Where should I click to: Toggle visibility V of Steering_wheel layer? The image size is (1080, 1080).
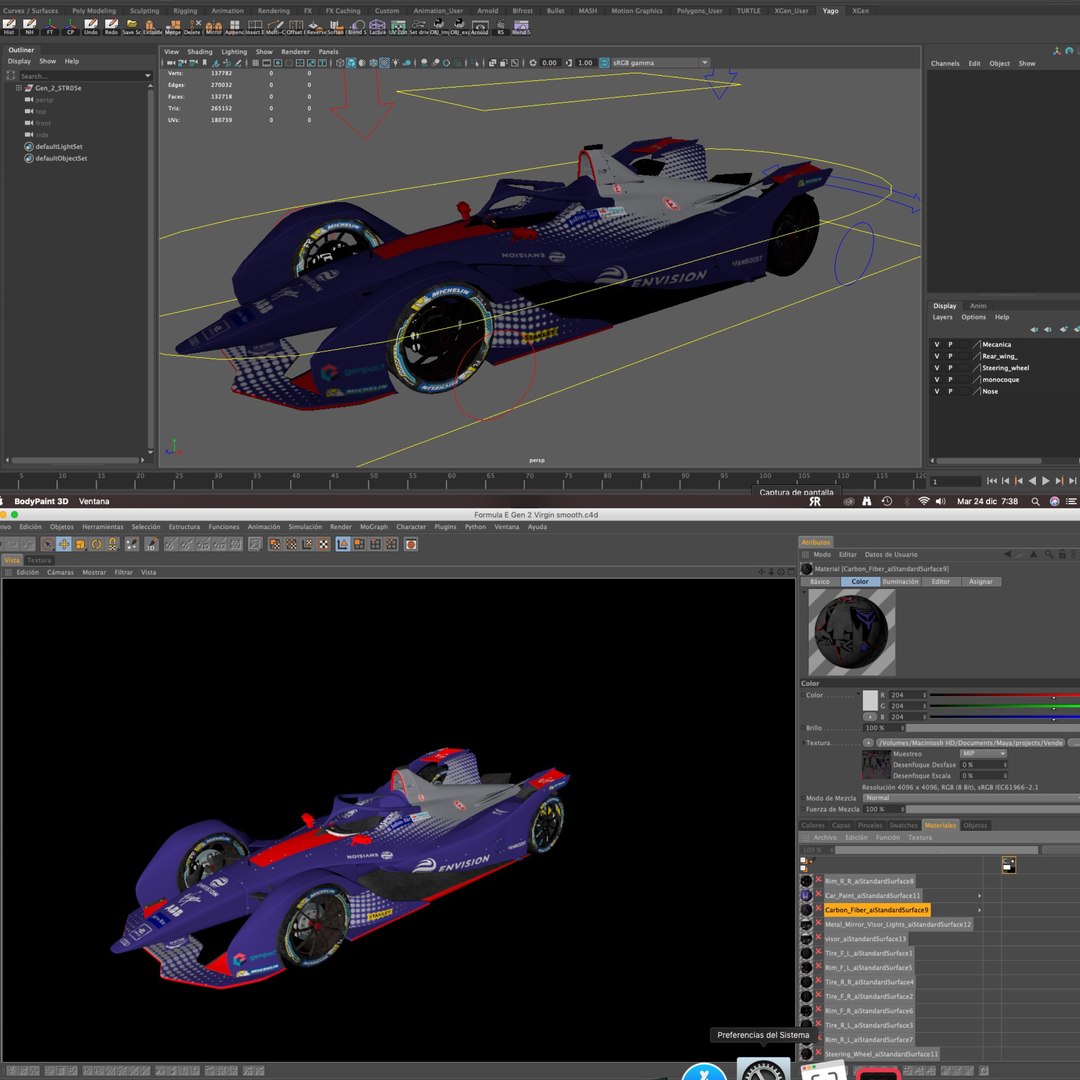click(x=936, y=368)
